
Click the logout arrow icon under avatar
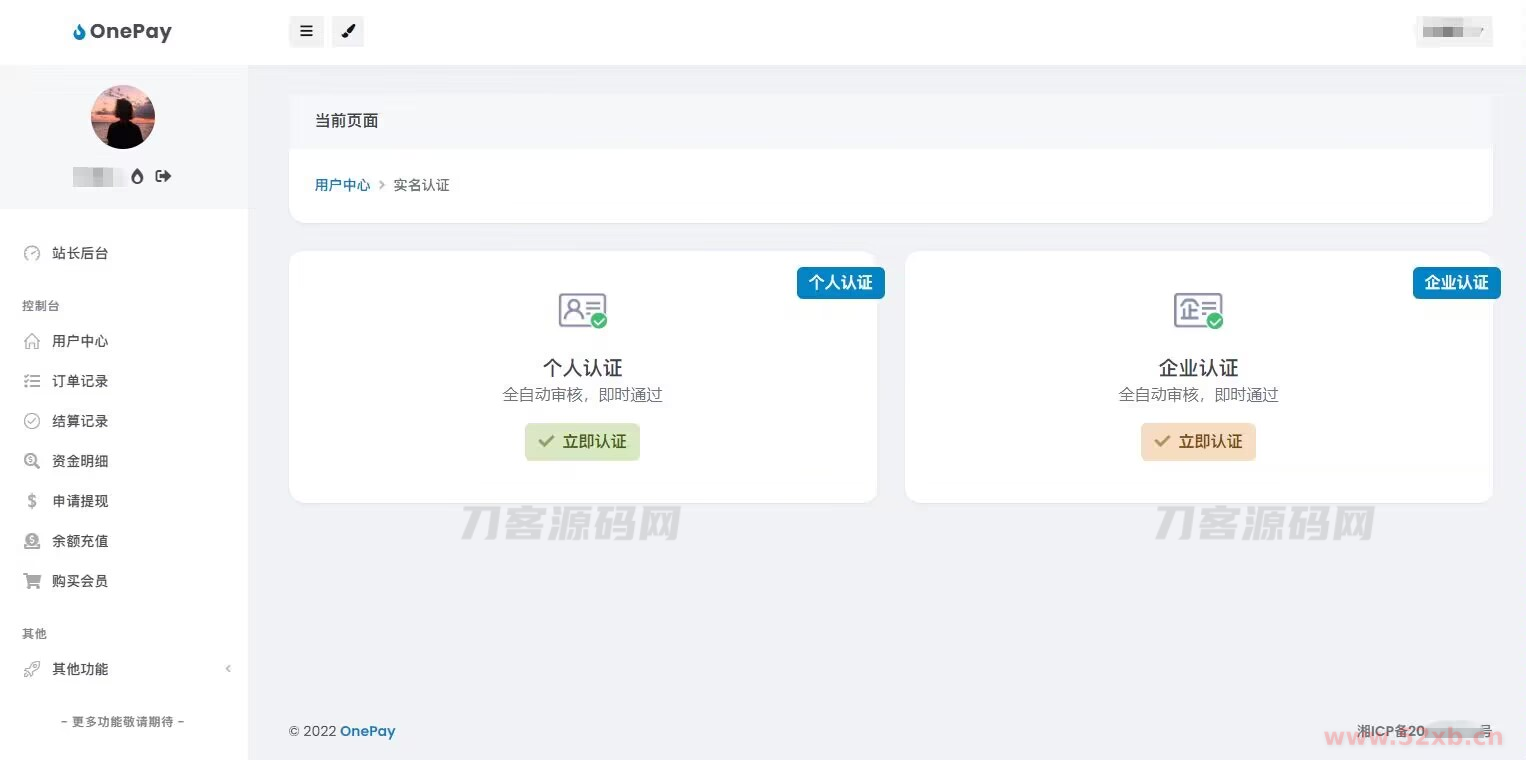(164, 176)
